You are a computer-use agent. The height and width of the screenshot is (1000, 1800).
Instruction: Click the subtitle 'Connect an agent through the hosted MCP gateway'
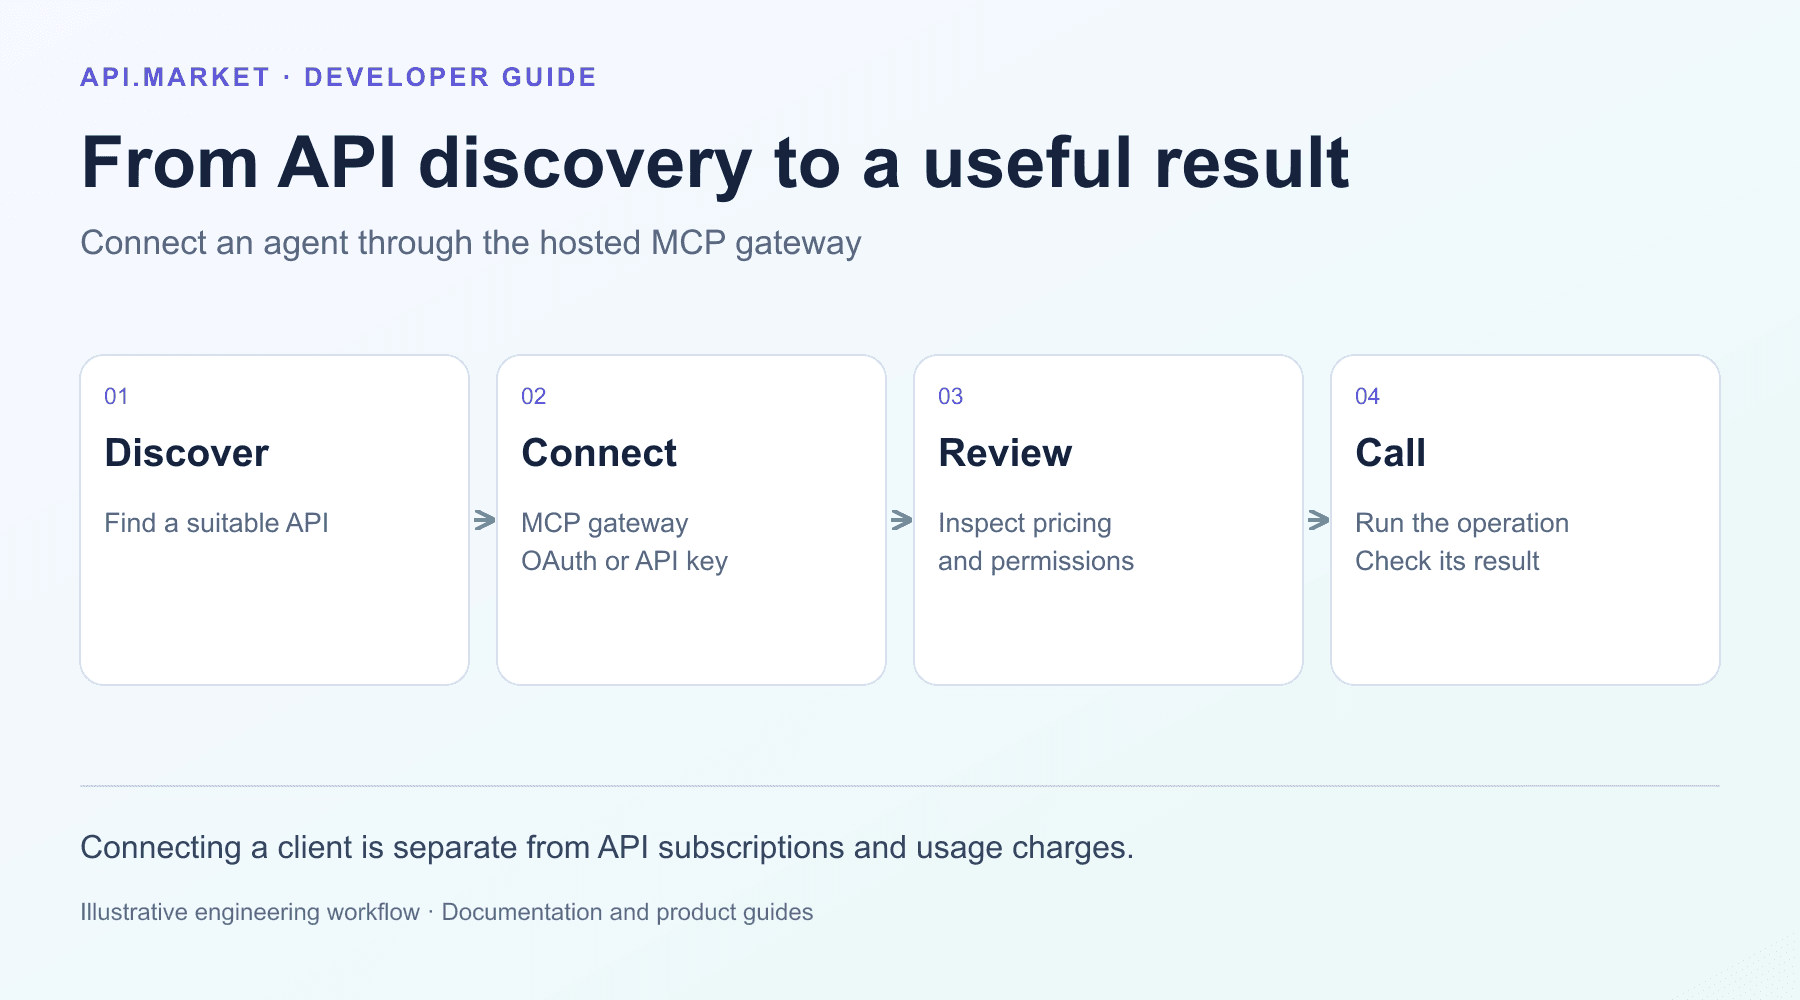point(470,243)
